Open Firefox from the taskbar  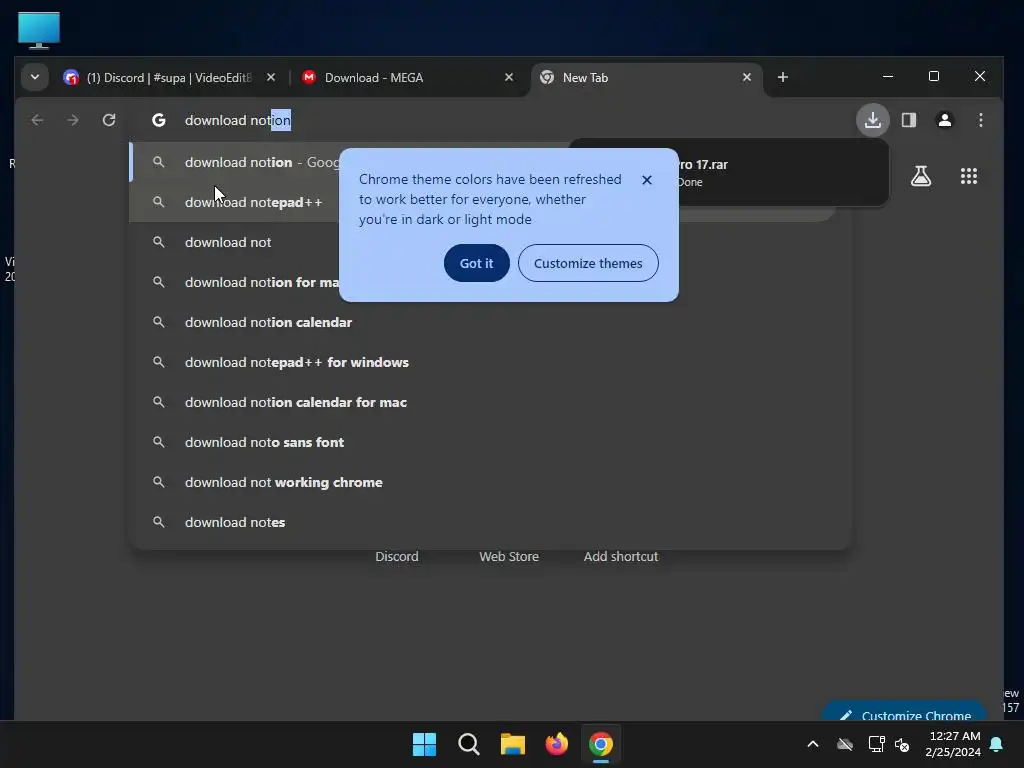(556, 744)
